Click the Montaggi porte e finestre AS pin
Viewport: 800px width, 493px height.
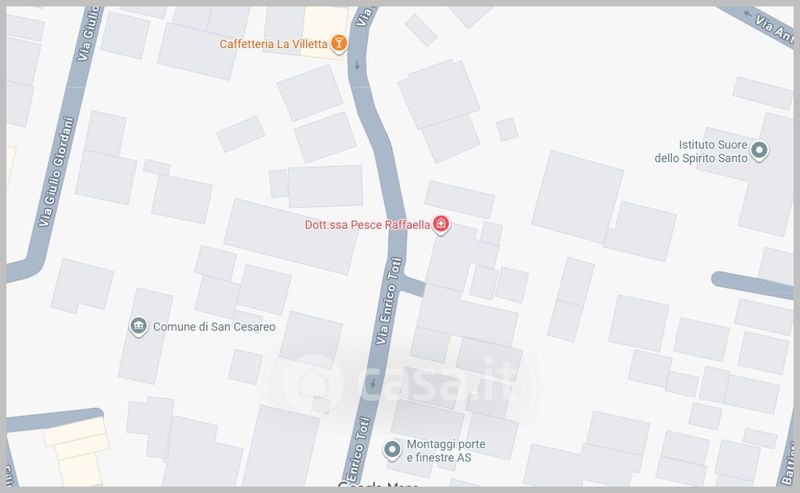point(392,450)
